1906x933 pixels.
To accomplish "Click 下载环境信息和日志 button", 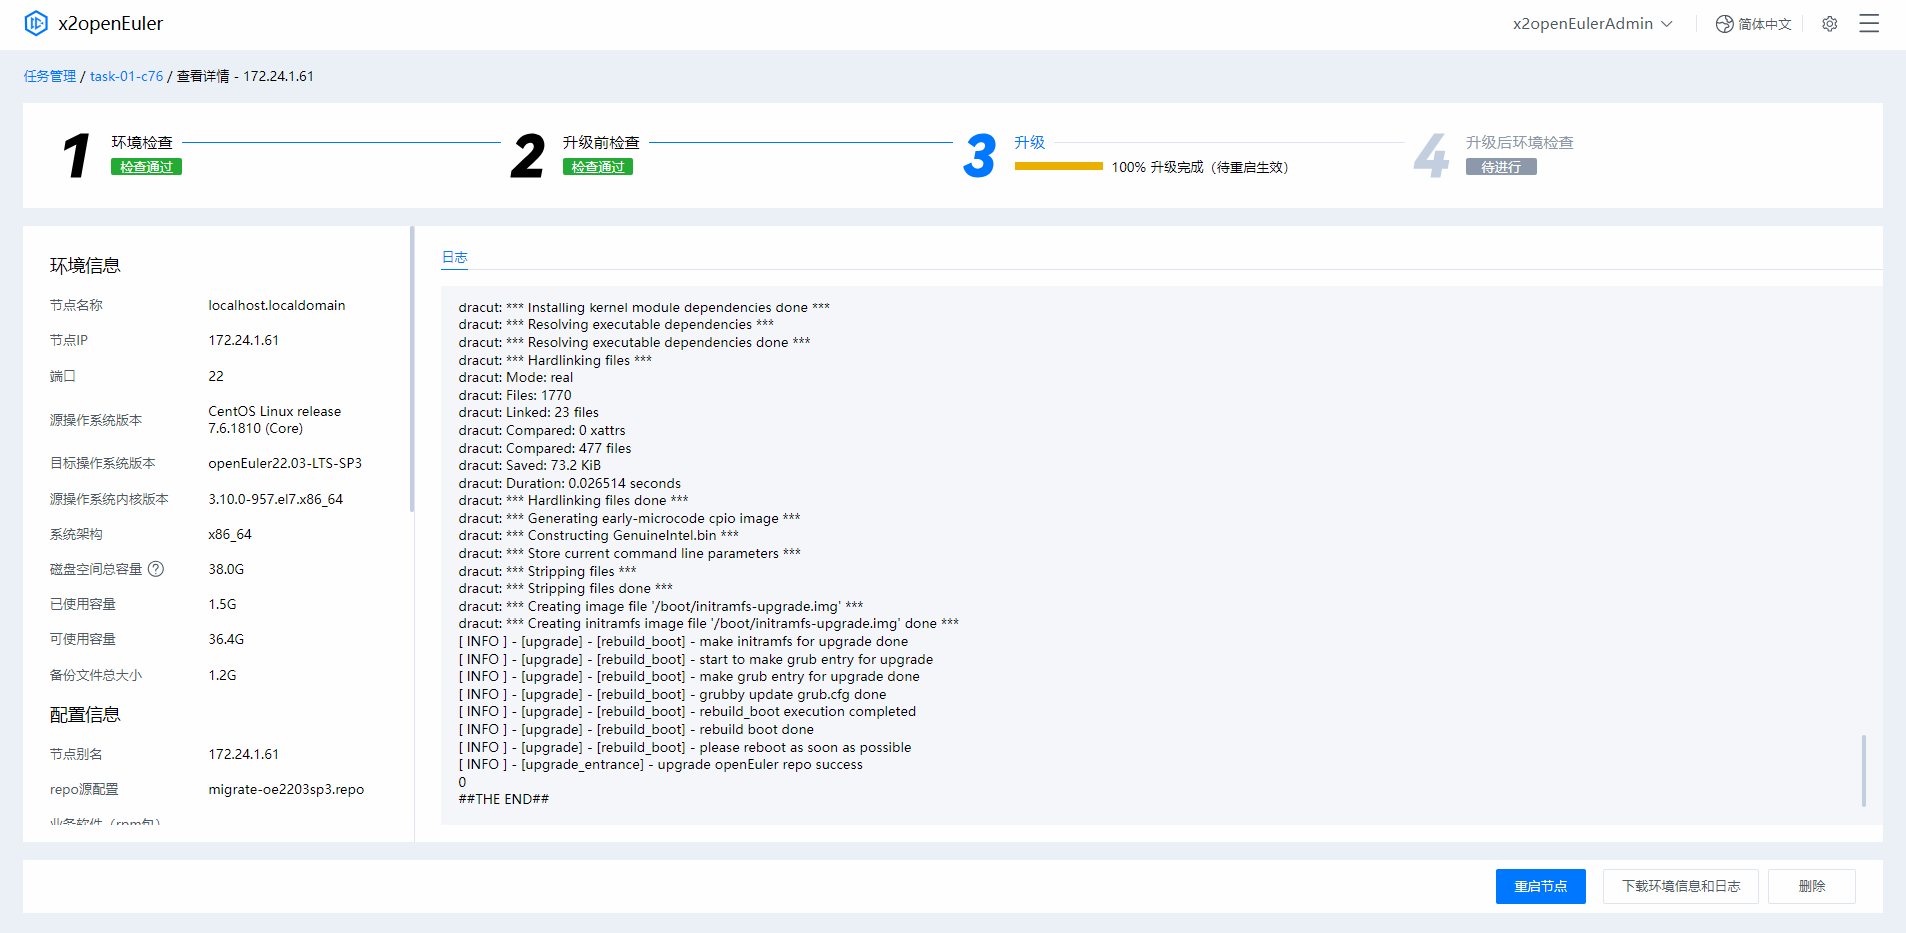I will point(1680,886).
